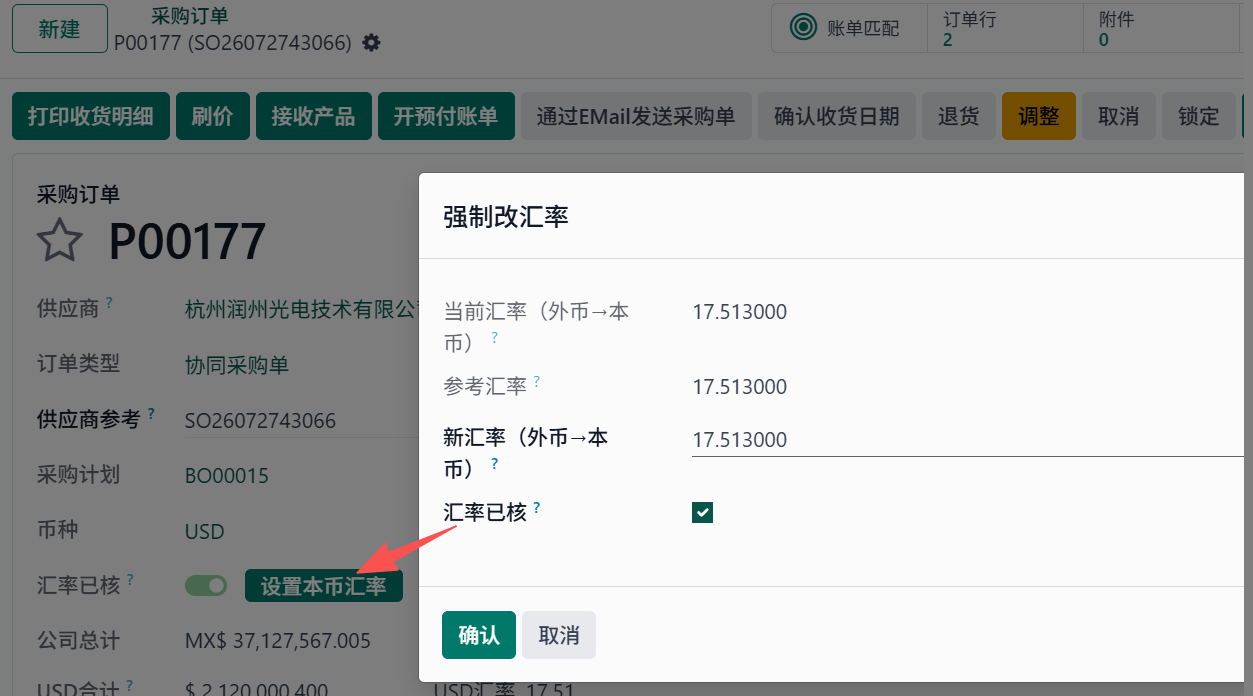The width and height of the screenshot is (1253, 696).
Task: Open the 采购计划 BO00015 link
Action: 227,475
